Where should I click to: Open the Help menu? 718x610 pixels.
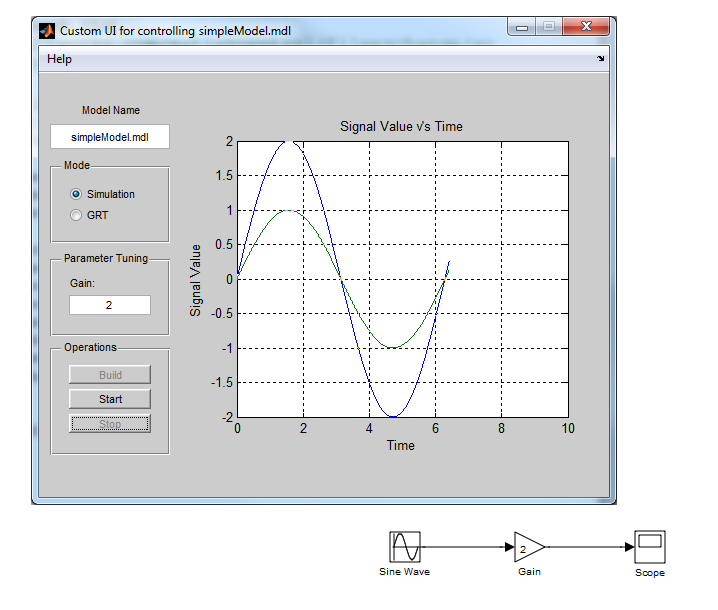(x=59, y=59)
